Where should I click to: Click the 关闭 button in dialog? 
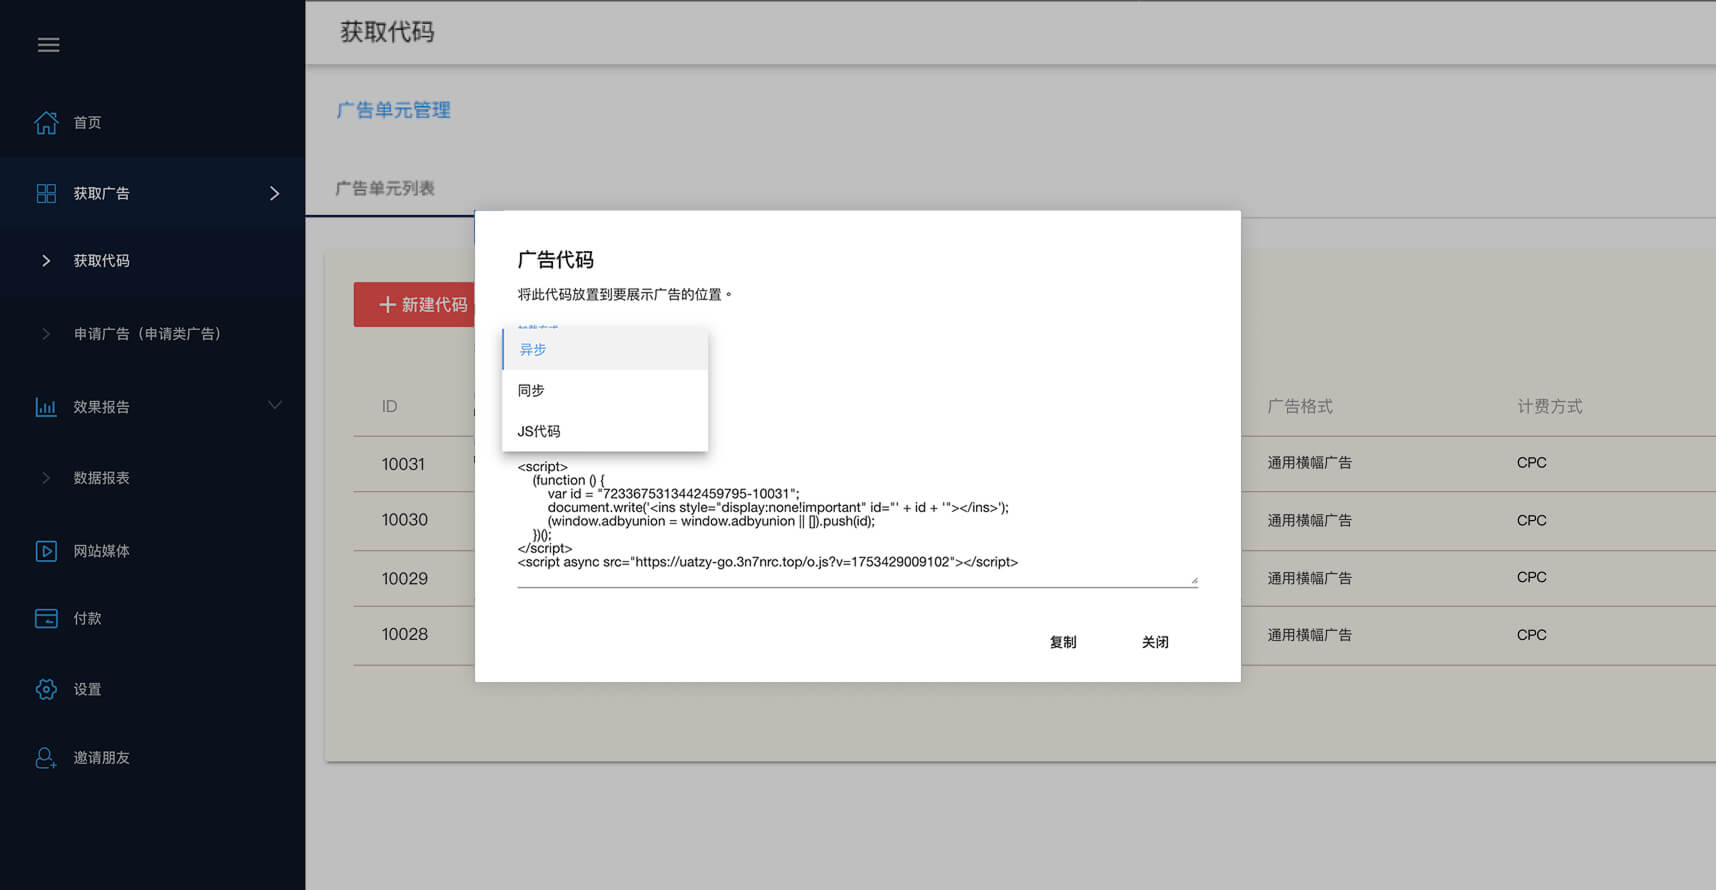[x=1155, y=642]
